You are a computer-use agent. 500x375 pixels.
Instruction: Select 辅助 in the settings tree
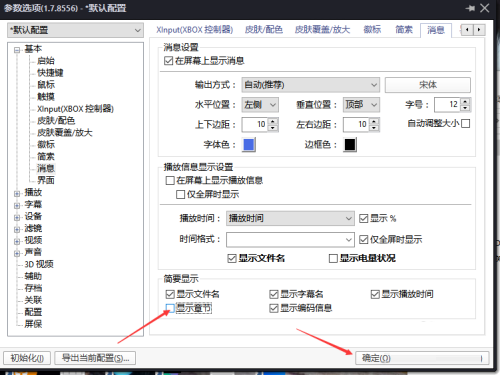(33, 276)
